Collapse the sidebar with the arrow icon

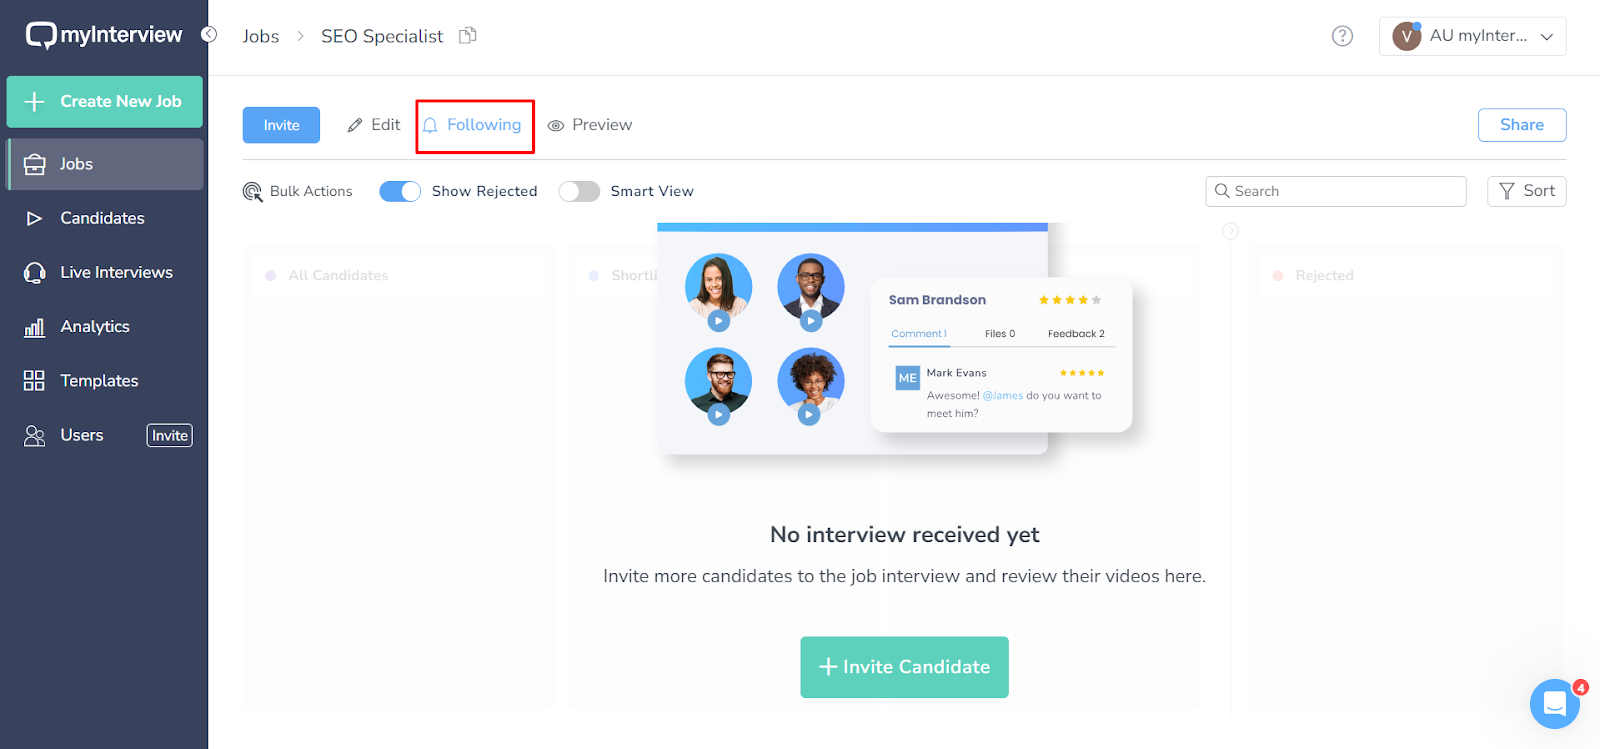coord(209,34)
